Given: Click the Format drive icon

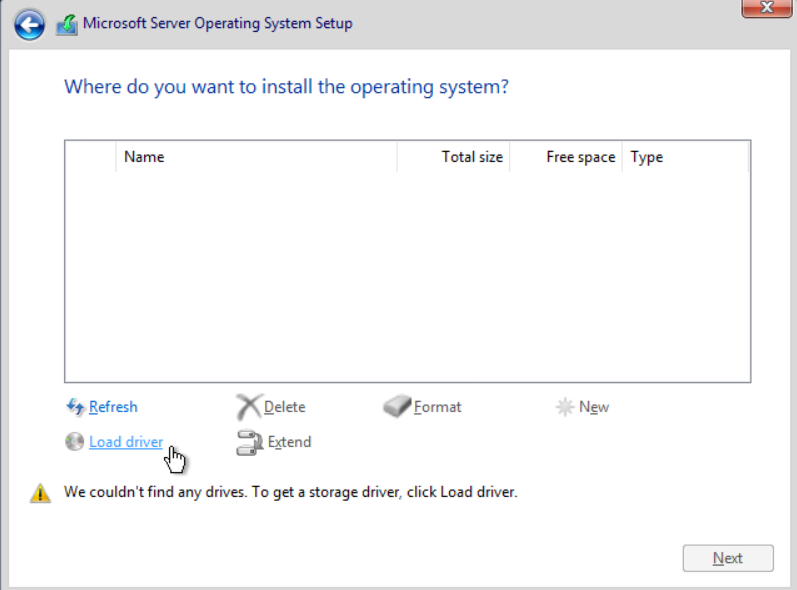Looking at the screenshot, I should click(397, 407).
